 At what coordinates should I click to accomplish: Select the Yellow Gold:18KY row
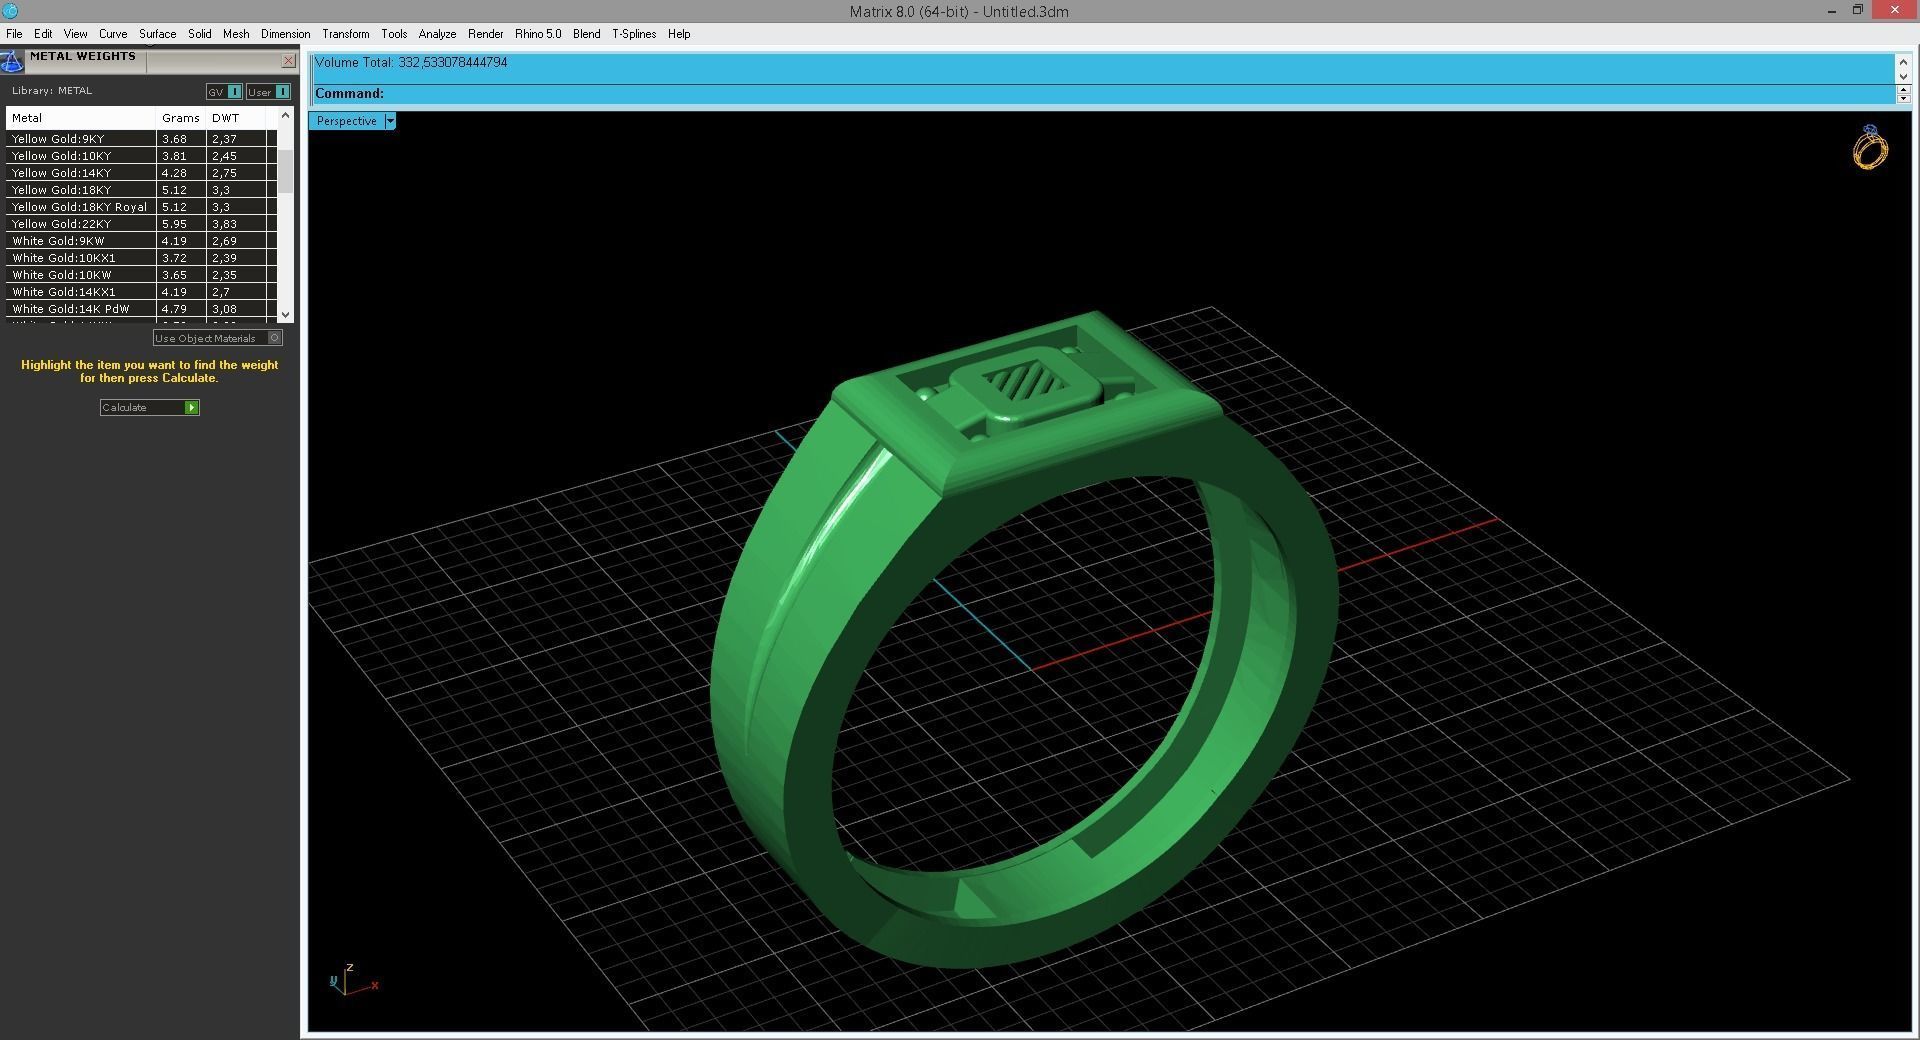click(141, 190)
